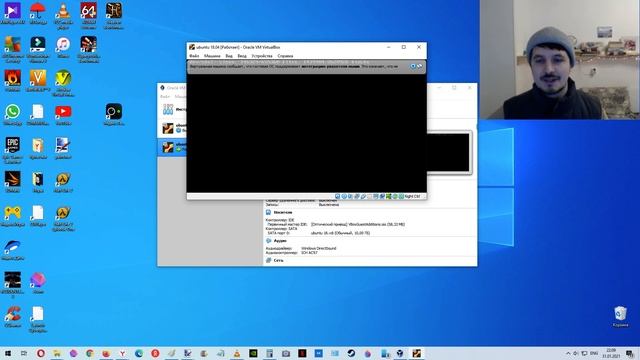Open the iTunes desktop icon
Screen dimensions: 640x360
point(63,47)
